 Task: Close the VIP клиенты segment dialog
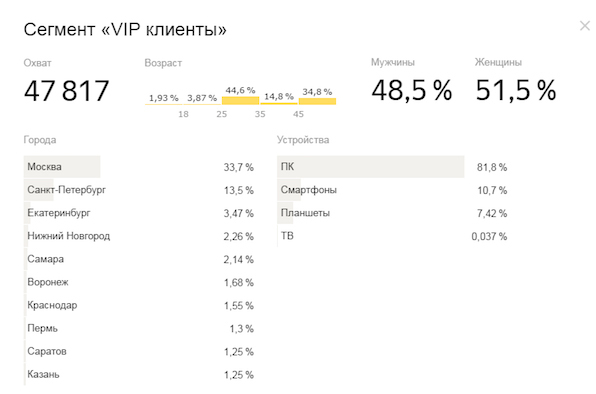point(585,26)
